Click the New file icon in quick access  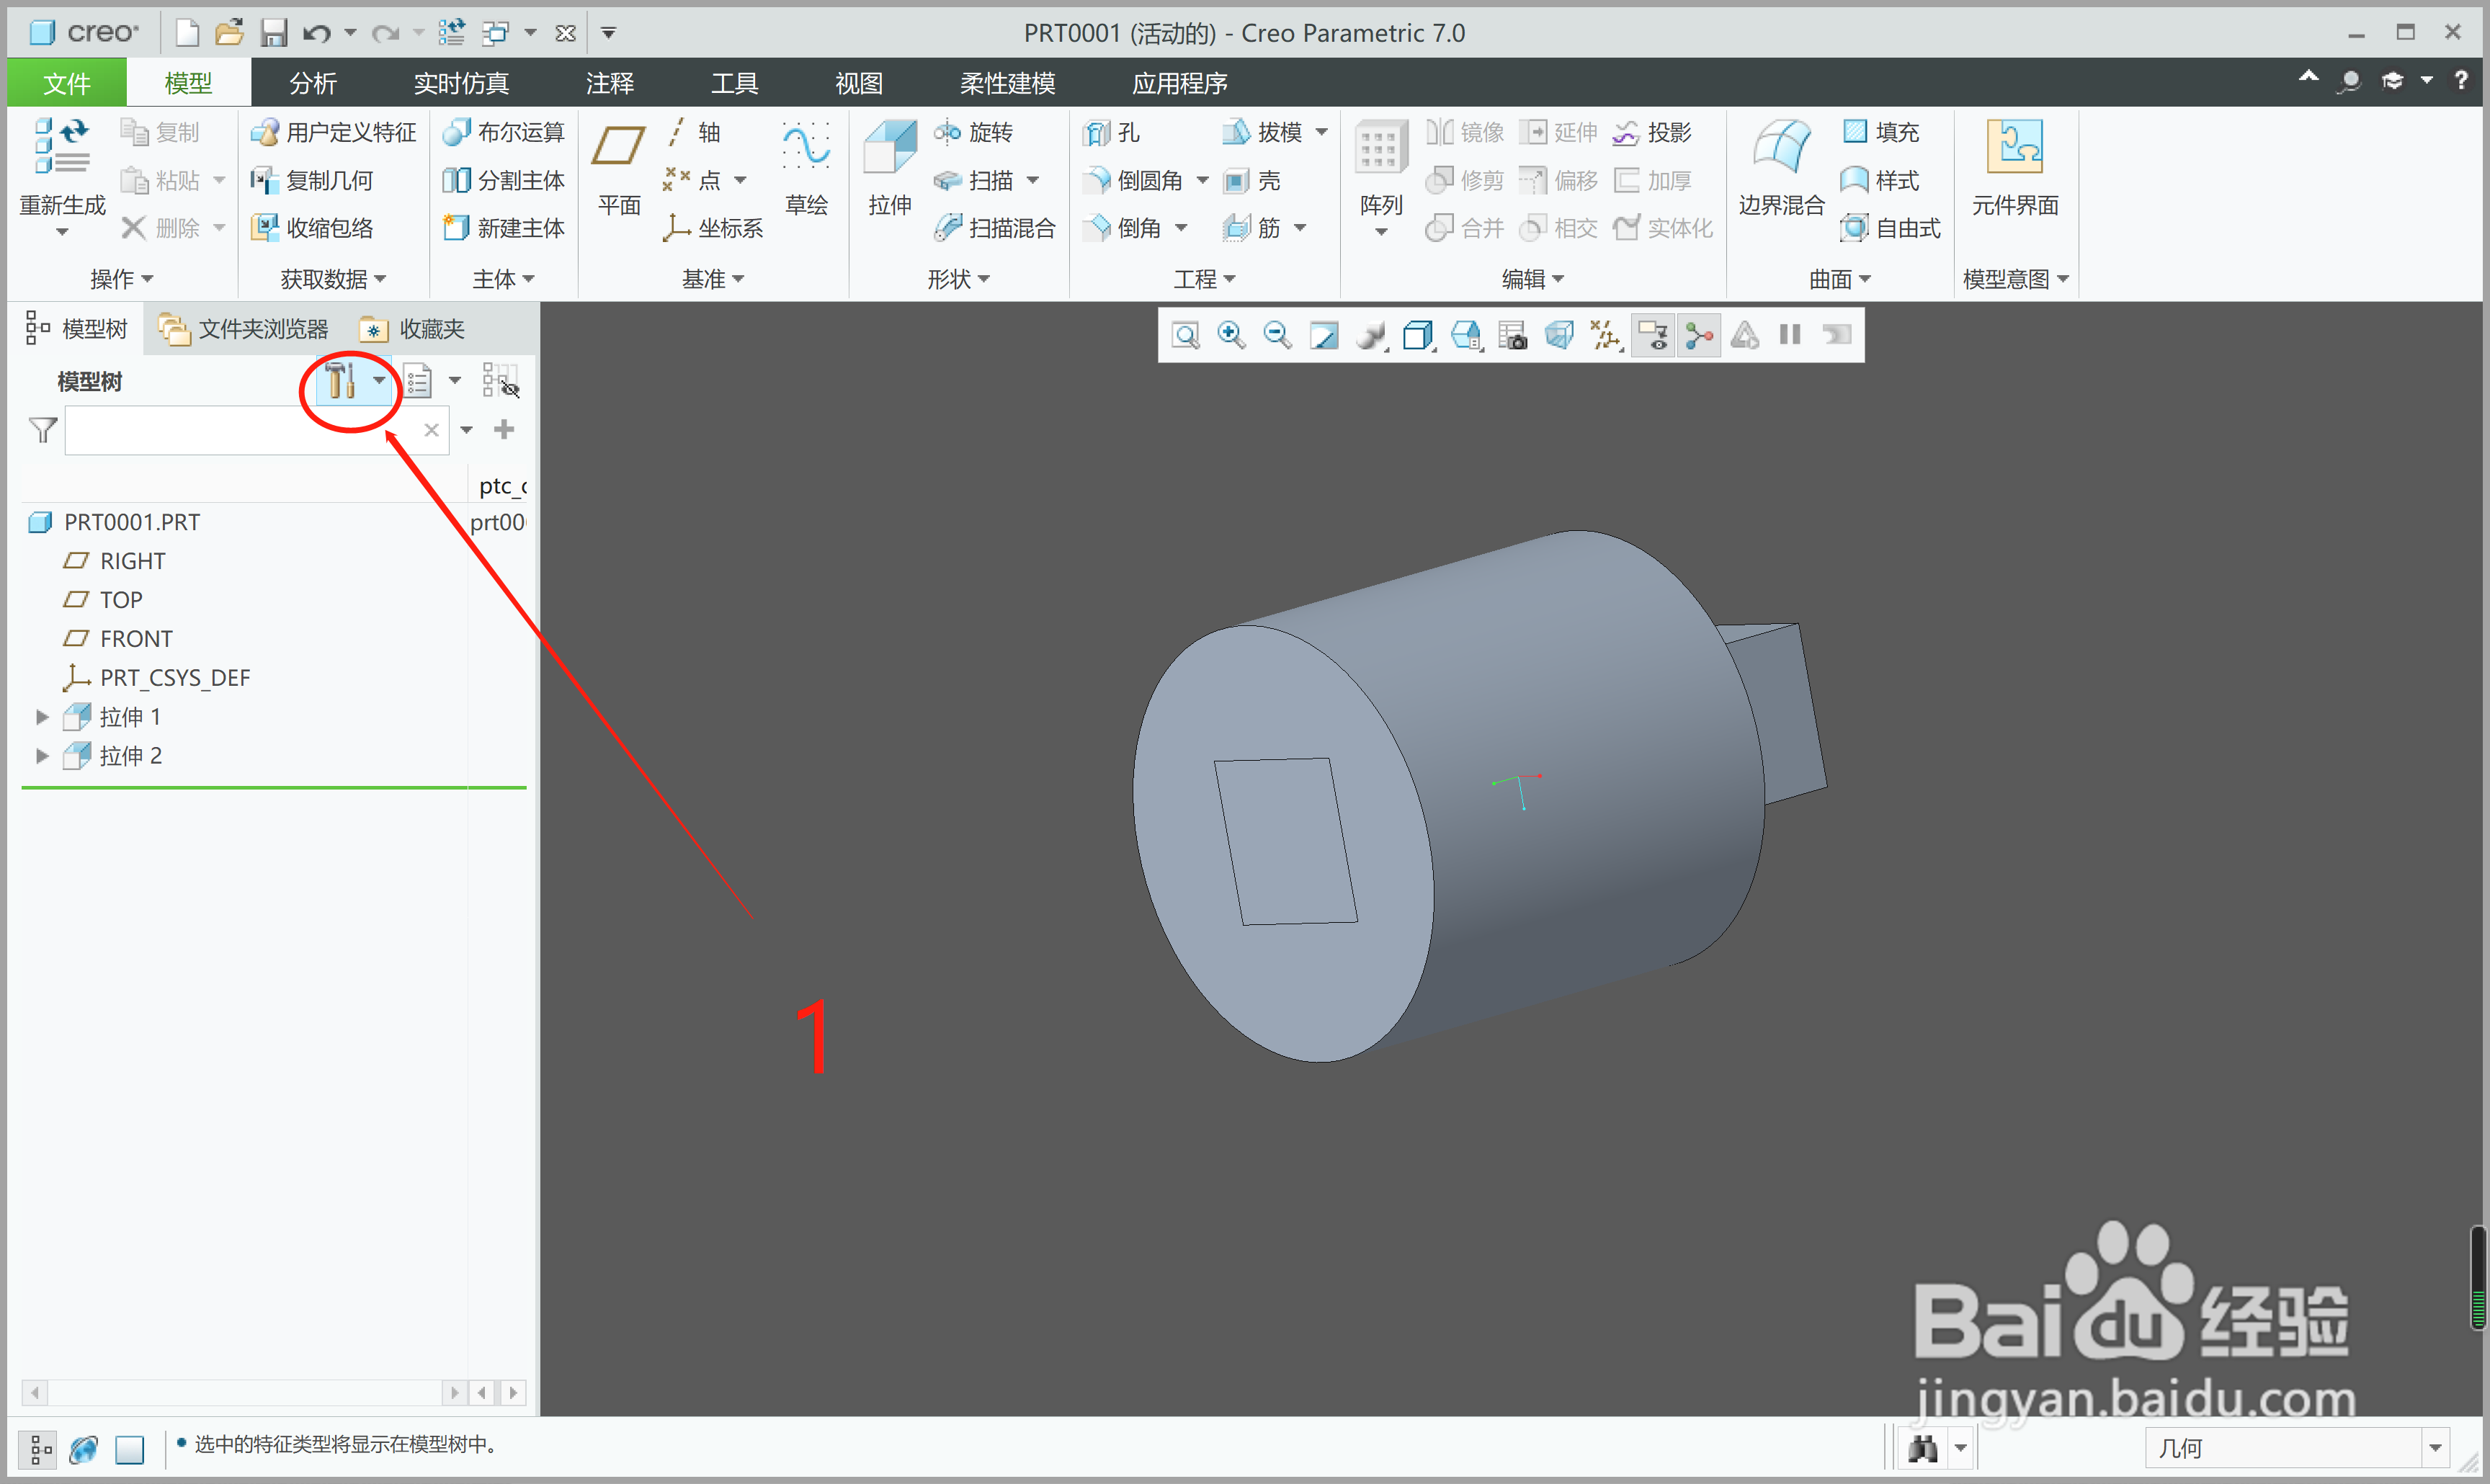coord(187,33)
